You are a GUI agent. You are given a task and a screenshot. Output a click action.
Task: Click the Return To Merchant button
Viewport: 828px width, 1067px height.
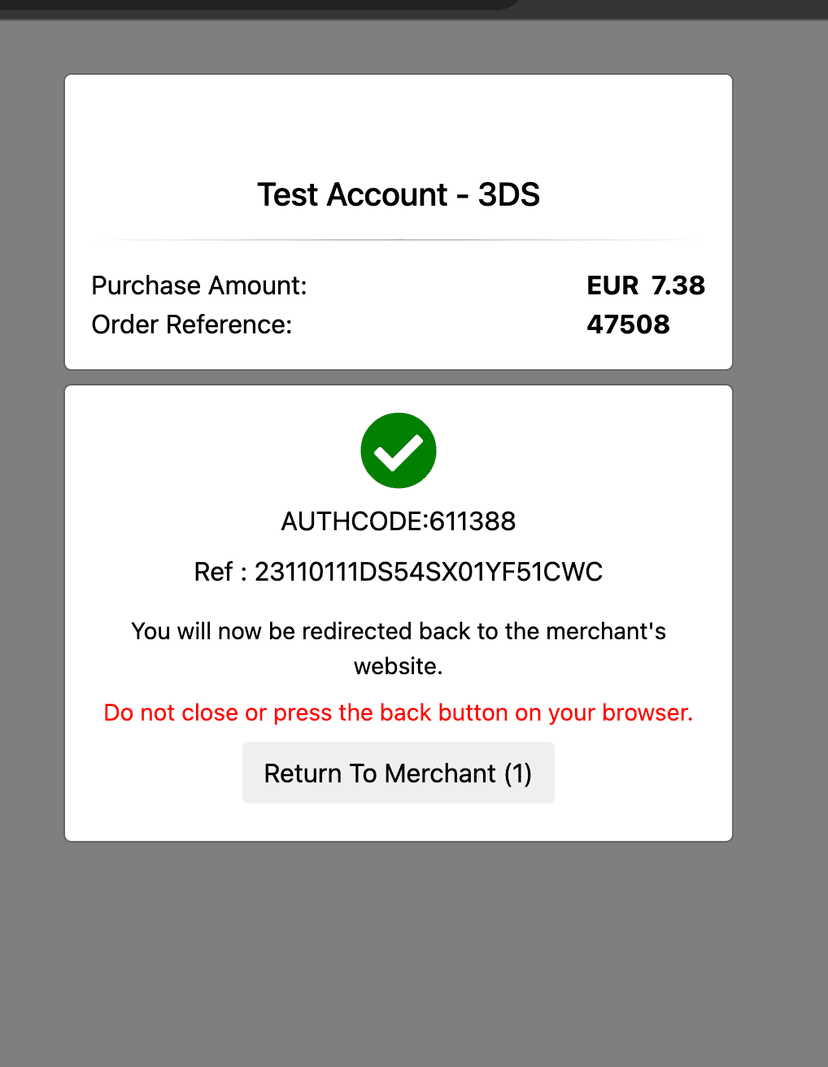point(398,773)
